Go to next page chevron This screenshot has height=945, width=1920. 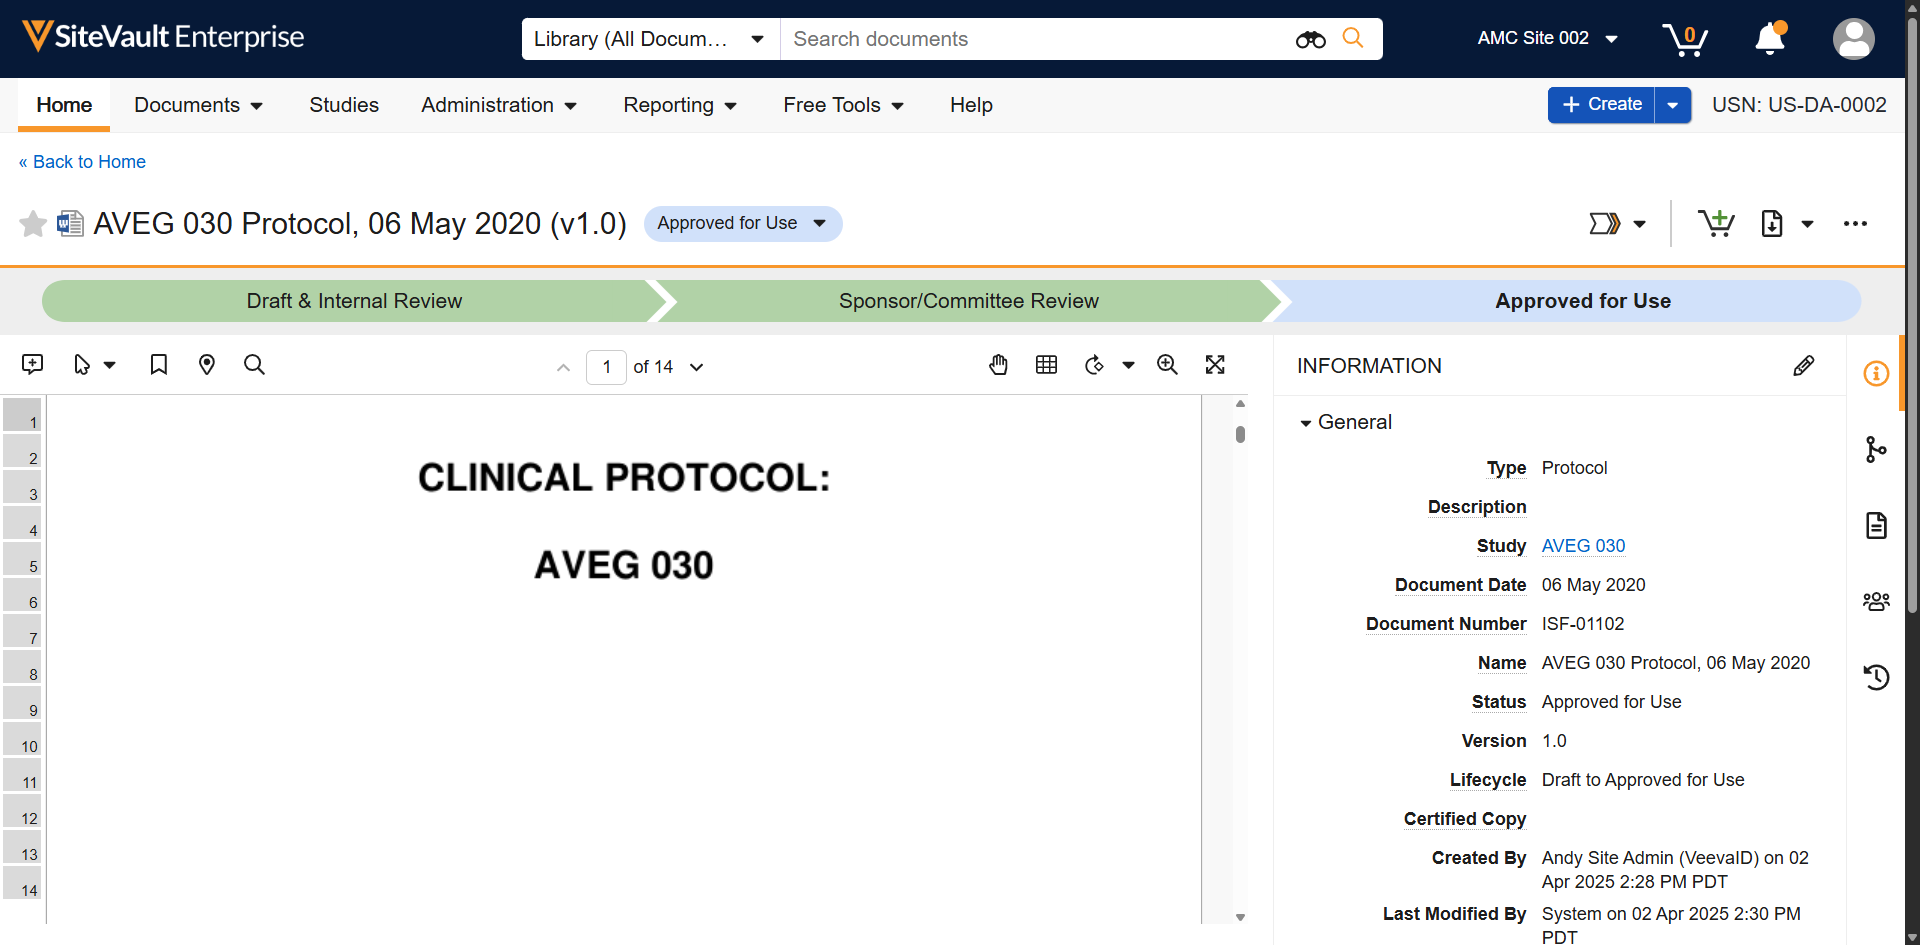pyautogui.click(x=697, y=367)
